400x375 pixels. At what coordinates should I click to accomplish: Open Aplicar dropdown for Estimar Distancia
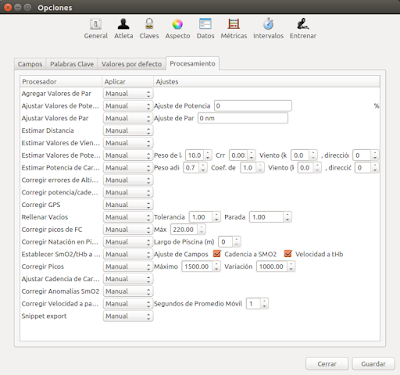128,131
